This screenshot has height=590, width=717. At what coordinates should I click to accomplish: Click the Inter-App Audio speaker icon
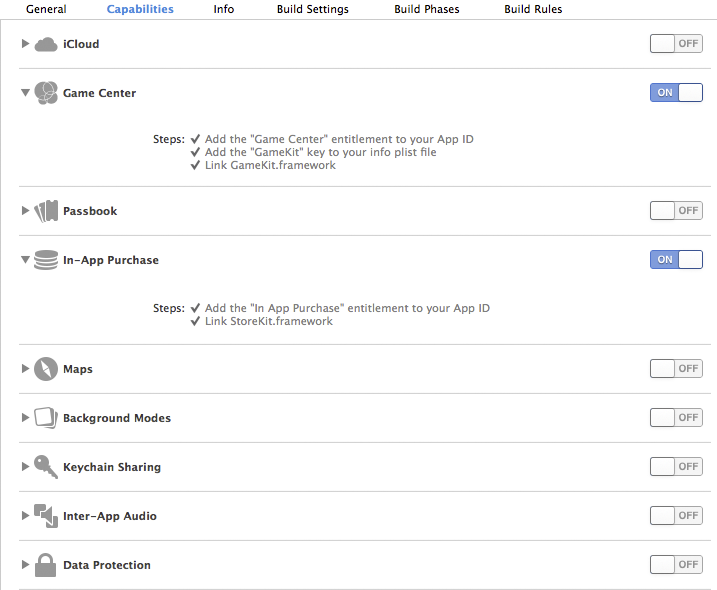point(46,515)
